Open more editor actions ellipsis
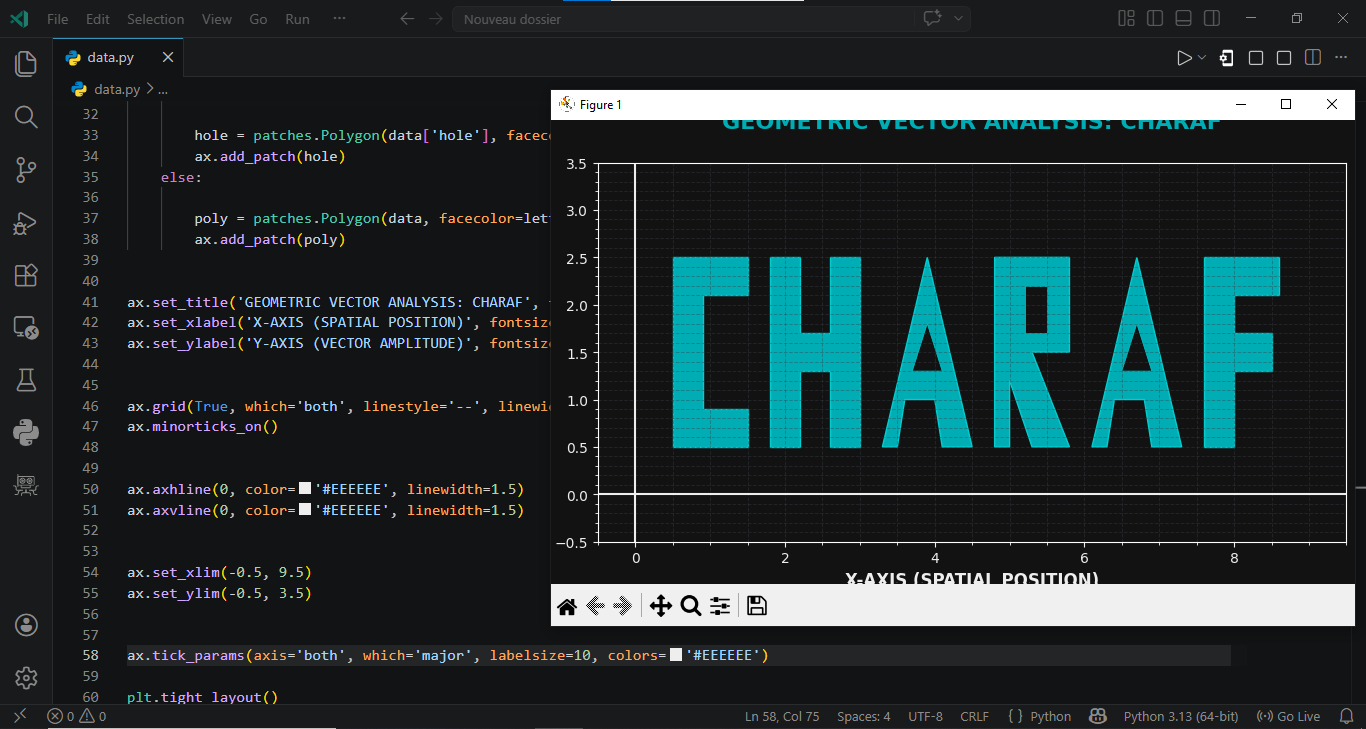The image size is (1366, 729). (x=1341, y=58)
